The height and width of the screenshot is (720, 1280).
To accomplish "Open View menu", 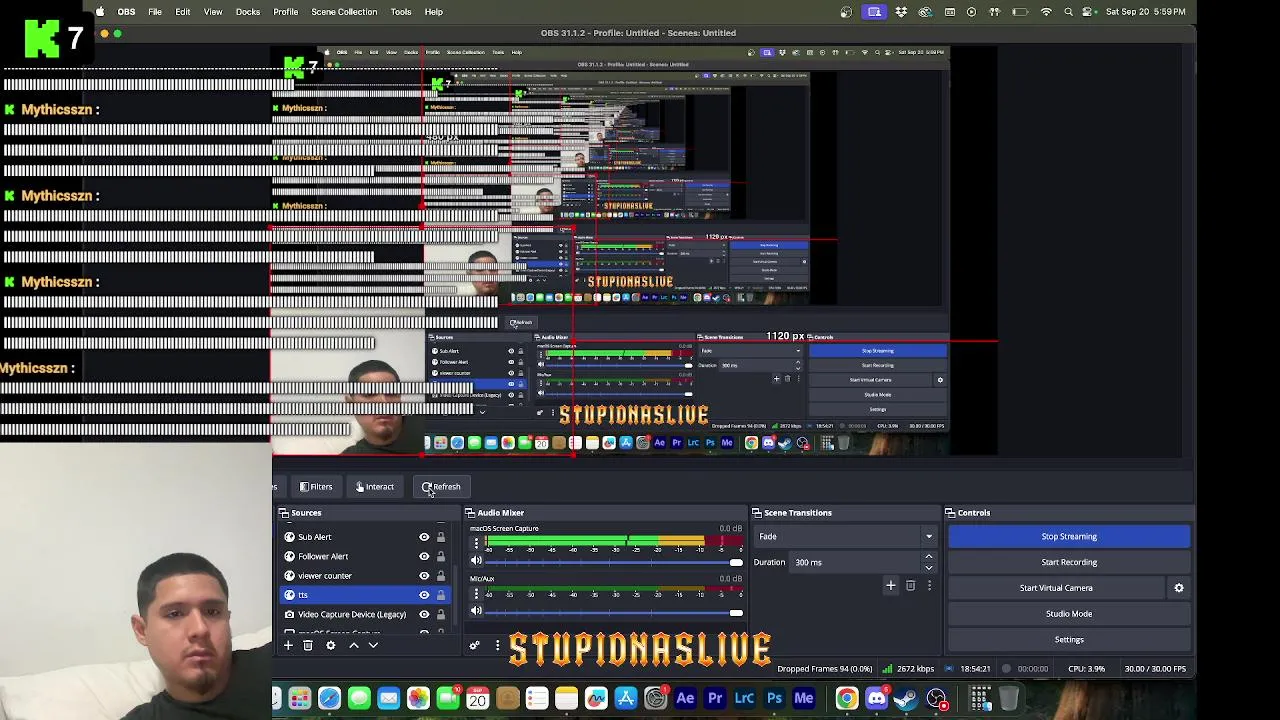I will pos(213,12).
